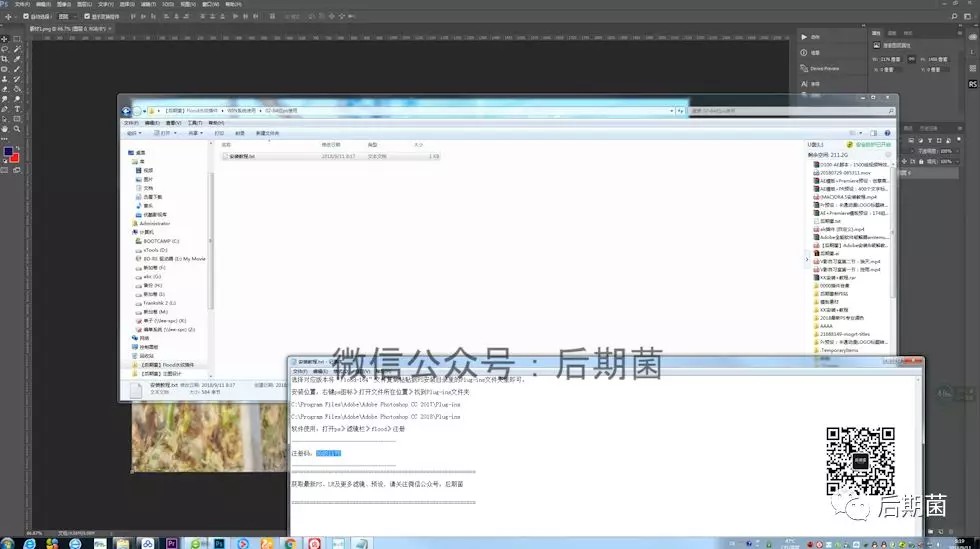Switch to the 属性 Properties tab

pos(876,33)
